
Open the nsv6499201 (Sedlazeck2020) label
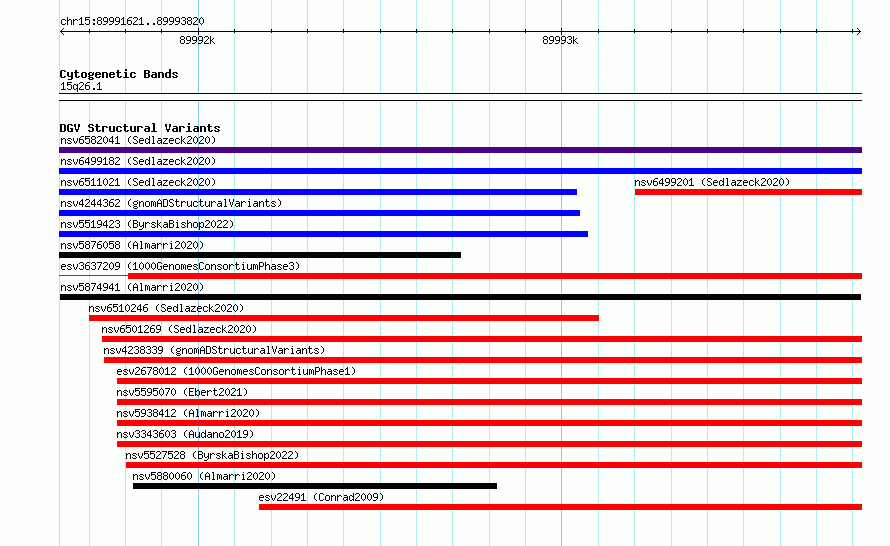point(712,182)
